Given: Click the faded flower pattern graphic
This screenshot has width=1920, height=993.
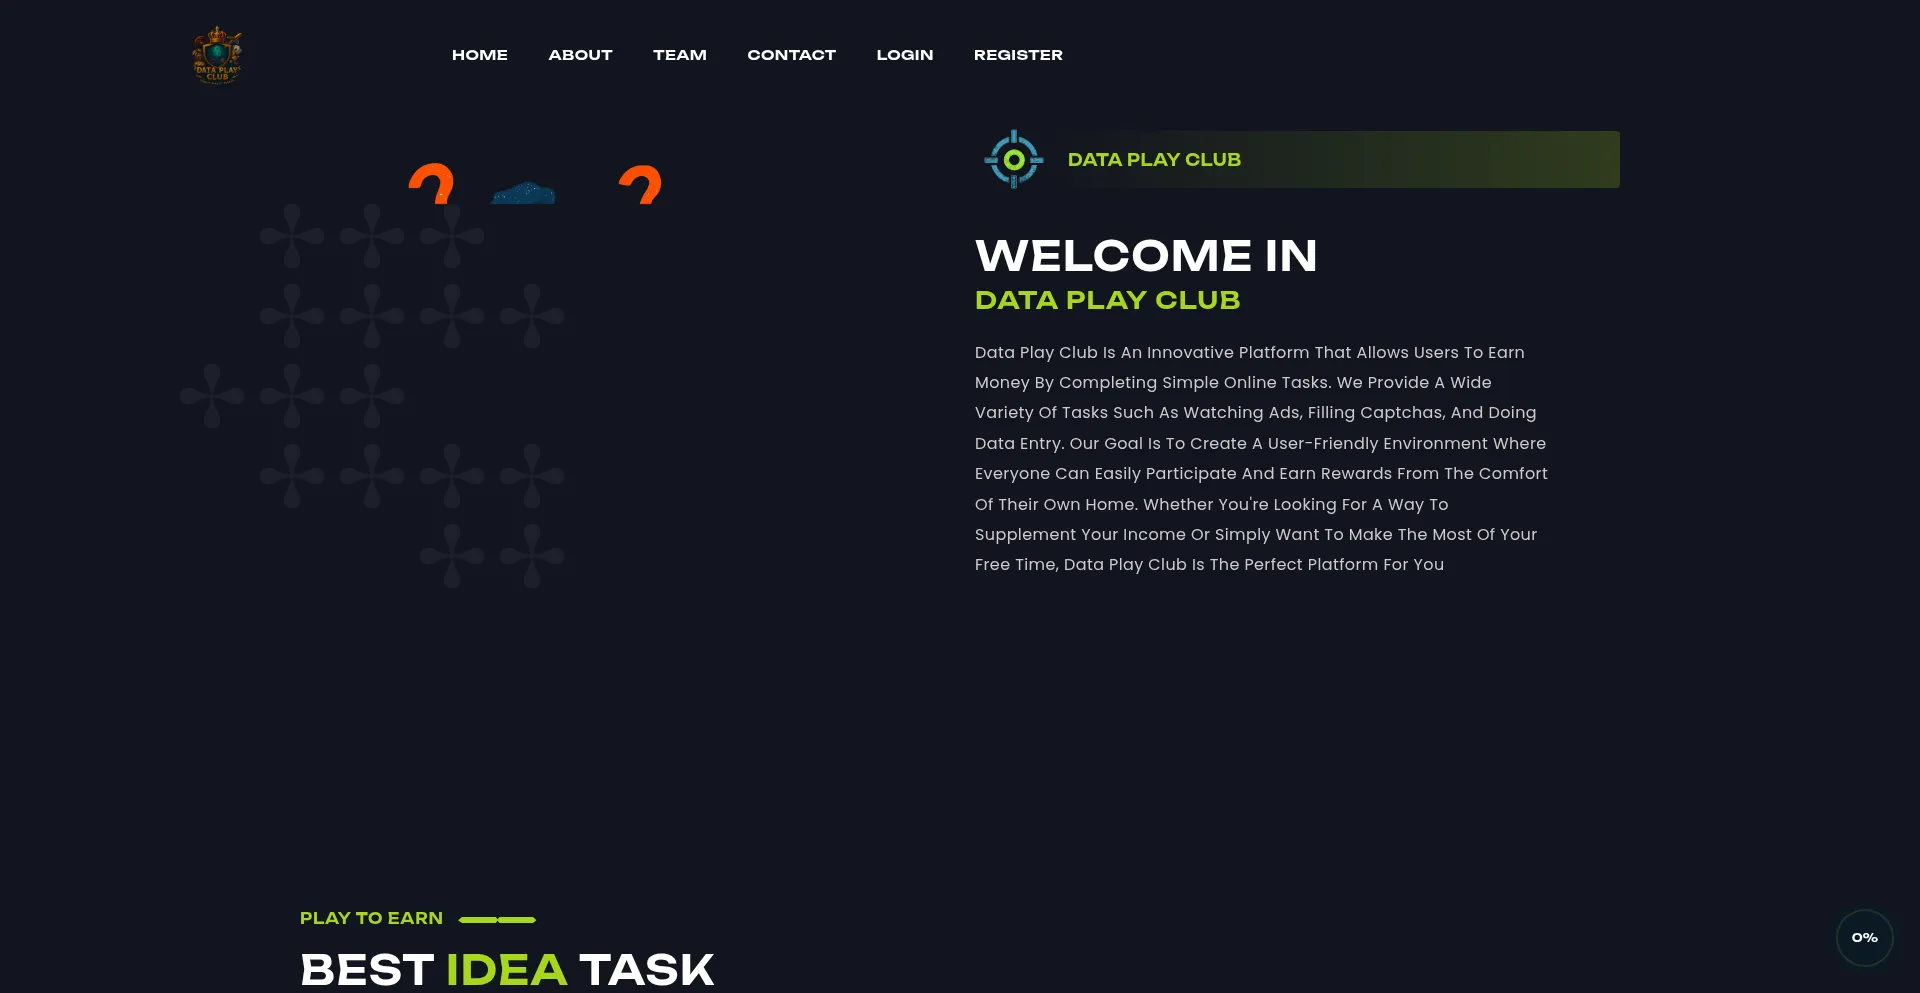Looking at the screenshot, I should click(372, 396).
